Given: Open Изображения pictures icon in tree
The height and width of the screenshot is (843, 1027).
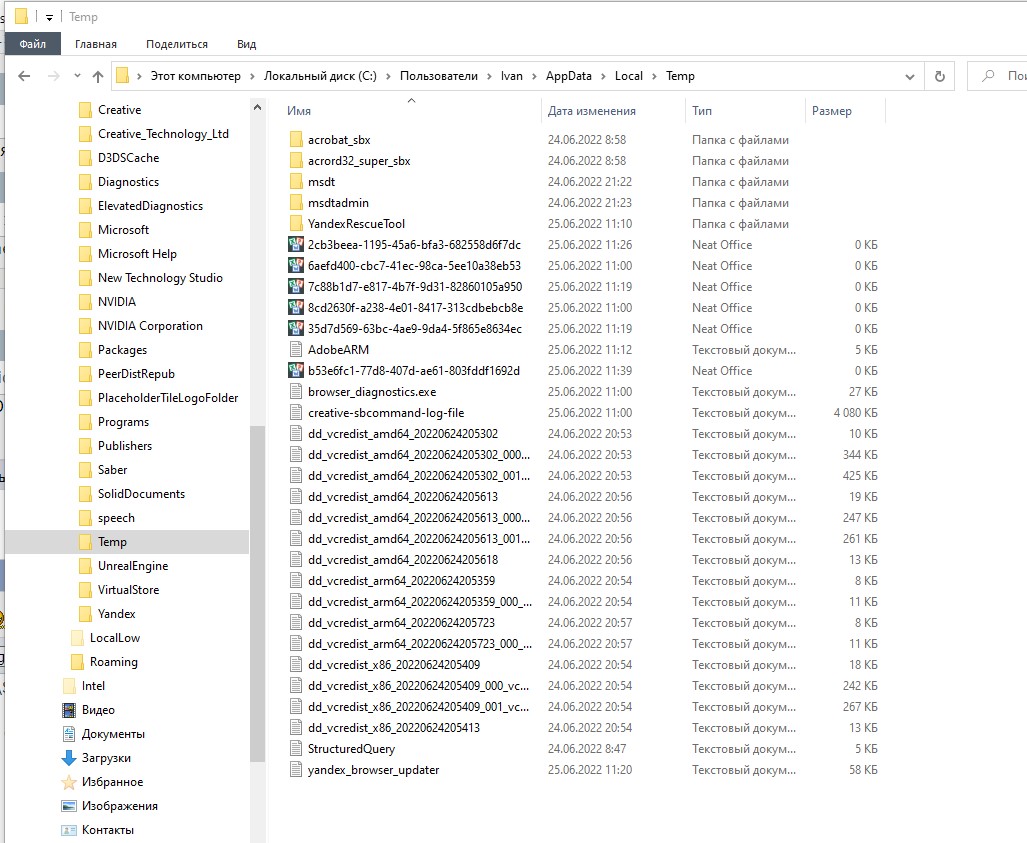Looking at the screenshot, I should click(x=69, y=806).
